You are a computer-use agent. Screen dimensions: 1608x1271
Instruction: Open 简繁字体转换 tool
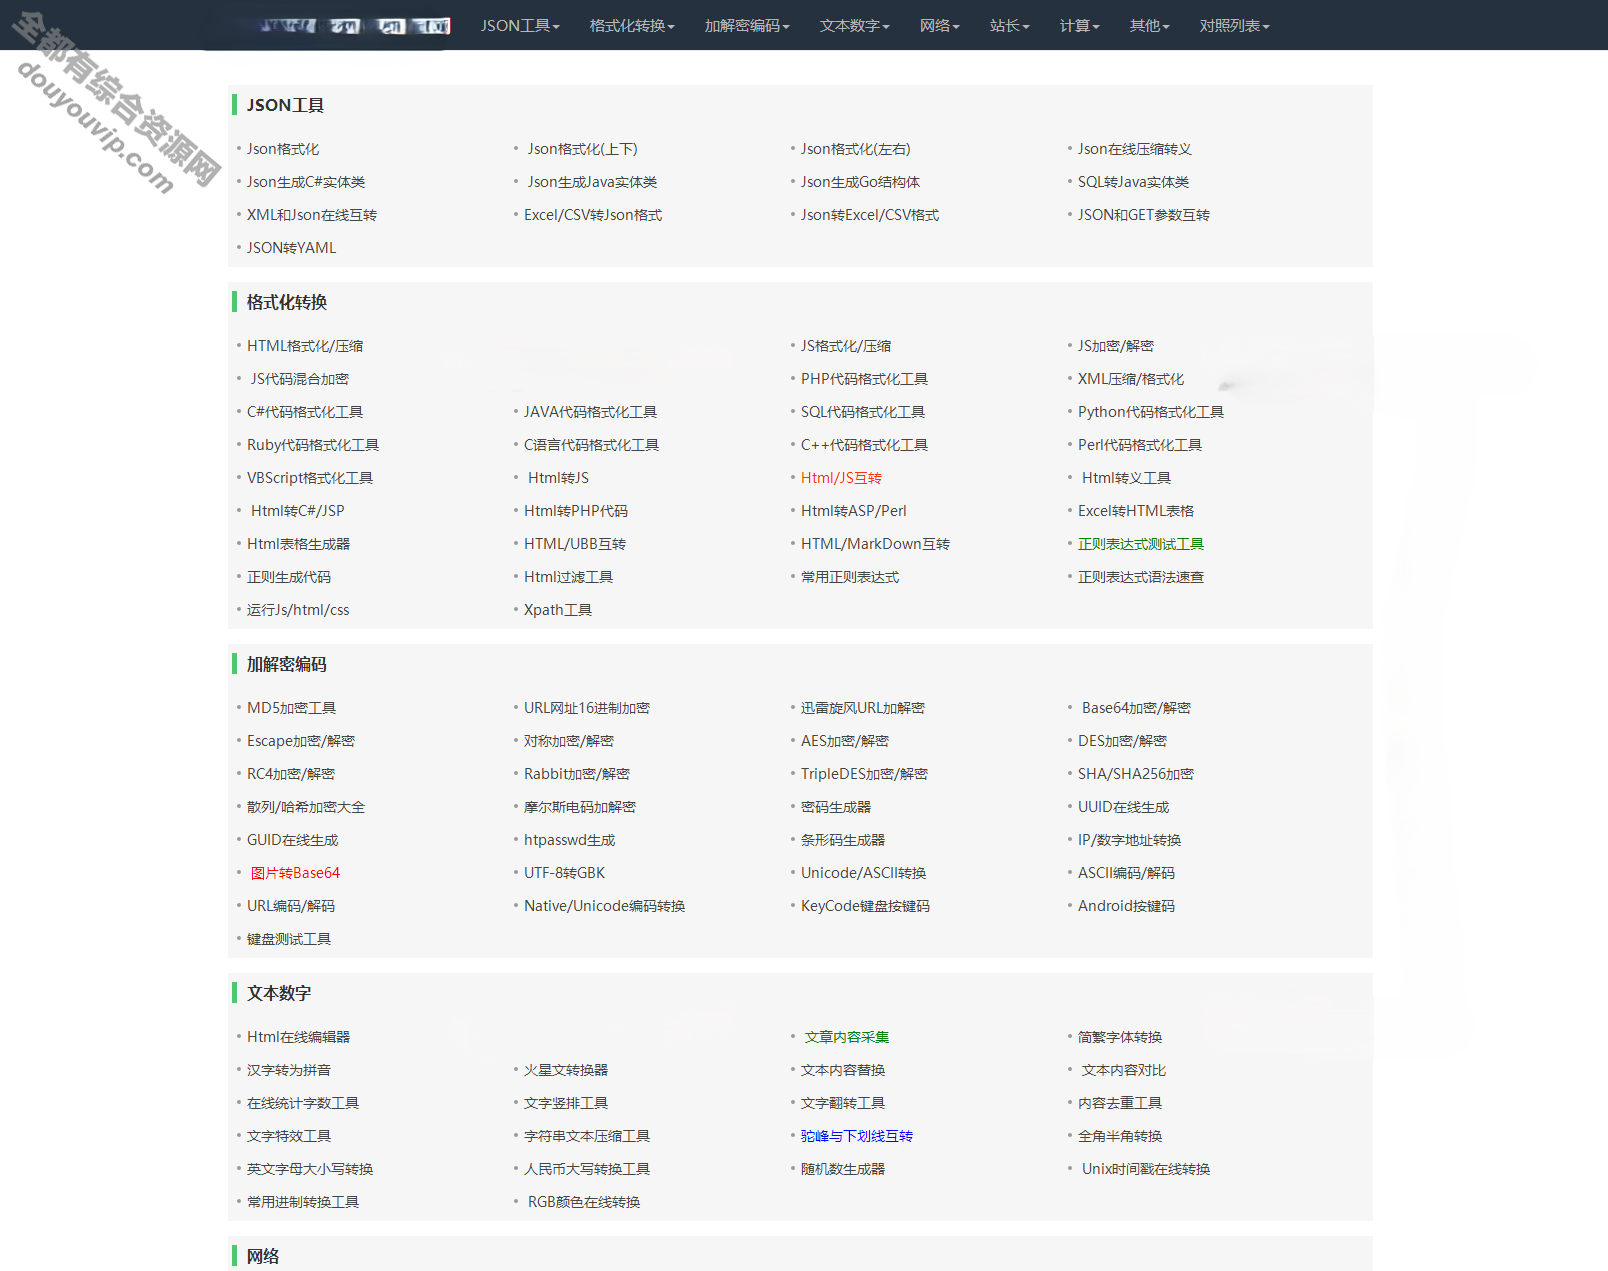click(x=1120, y=1037)
